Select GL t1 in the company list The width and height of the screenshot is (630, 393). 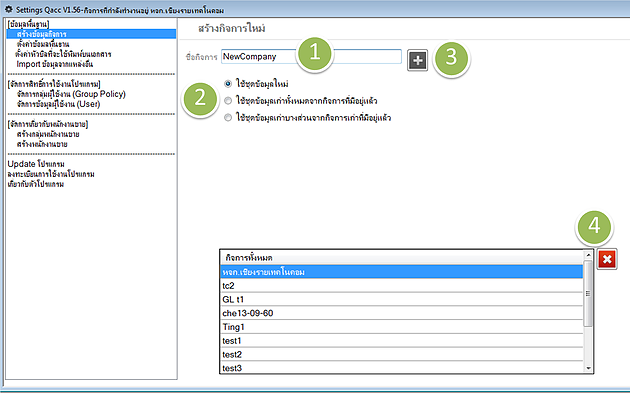tap(401, 299)
